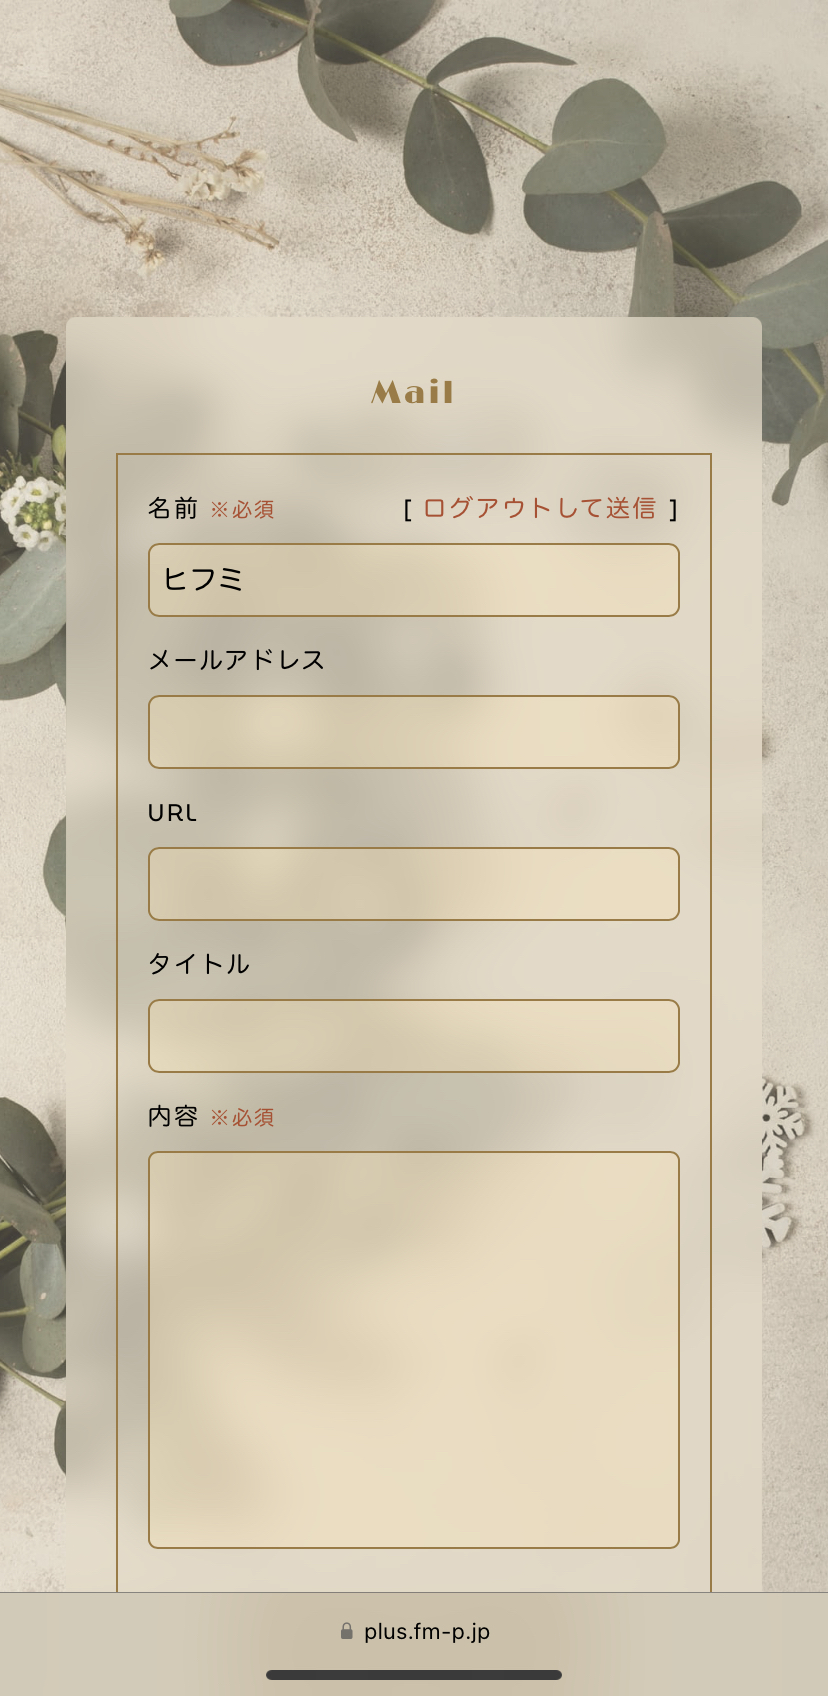
Task: Select the empty URL input field
Action: (x=414, y=884)
